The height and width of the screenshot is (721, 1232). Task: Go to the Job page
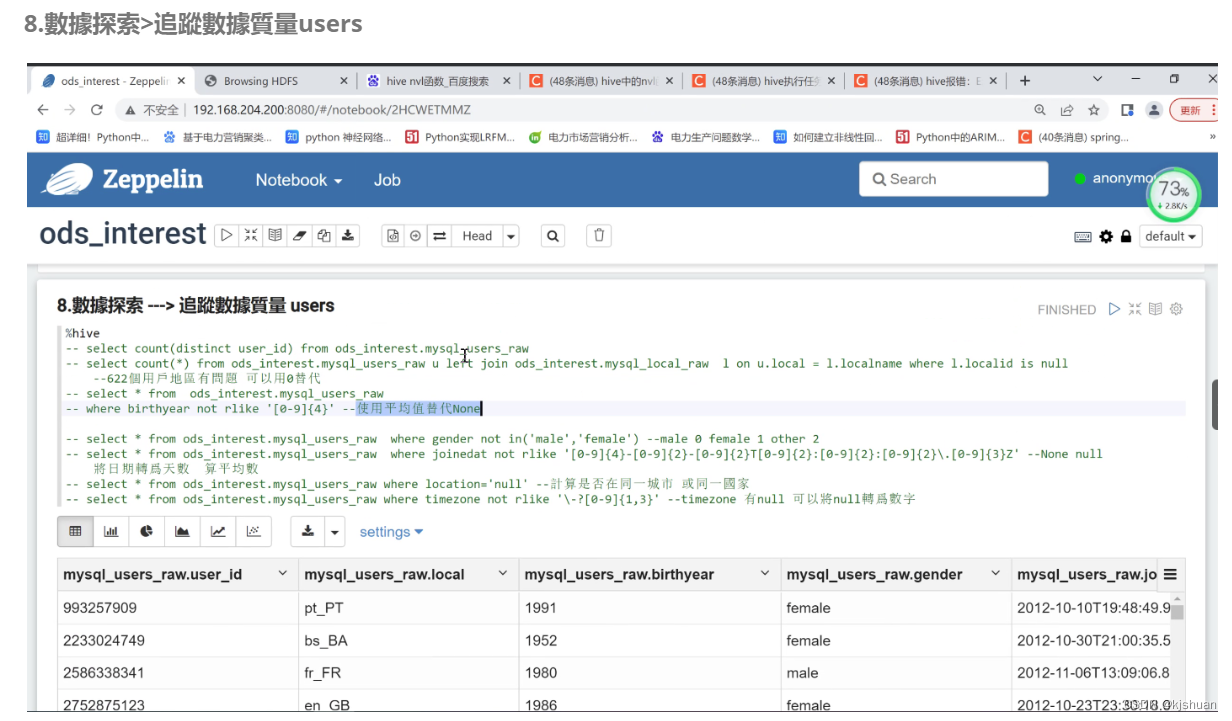[x=387, y=180]
